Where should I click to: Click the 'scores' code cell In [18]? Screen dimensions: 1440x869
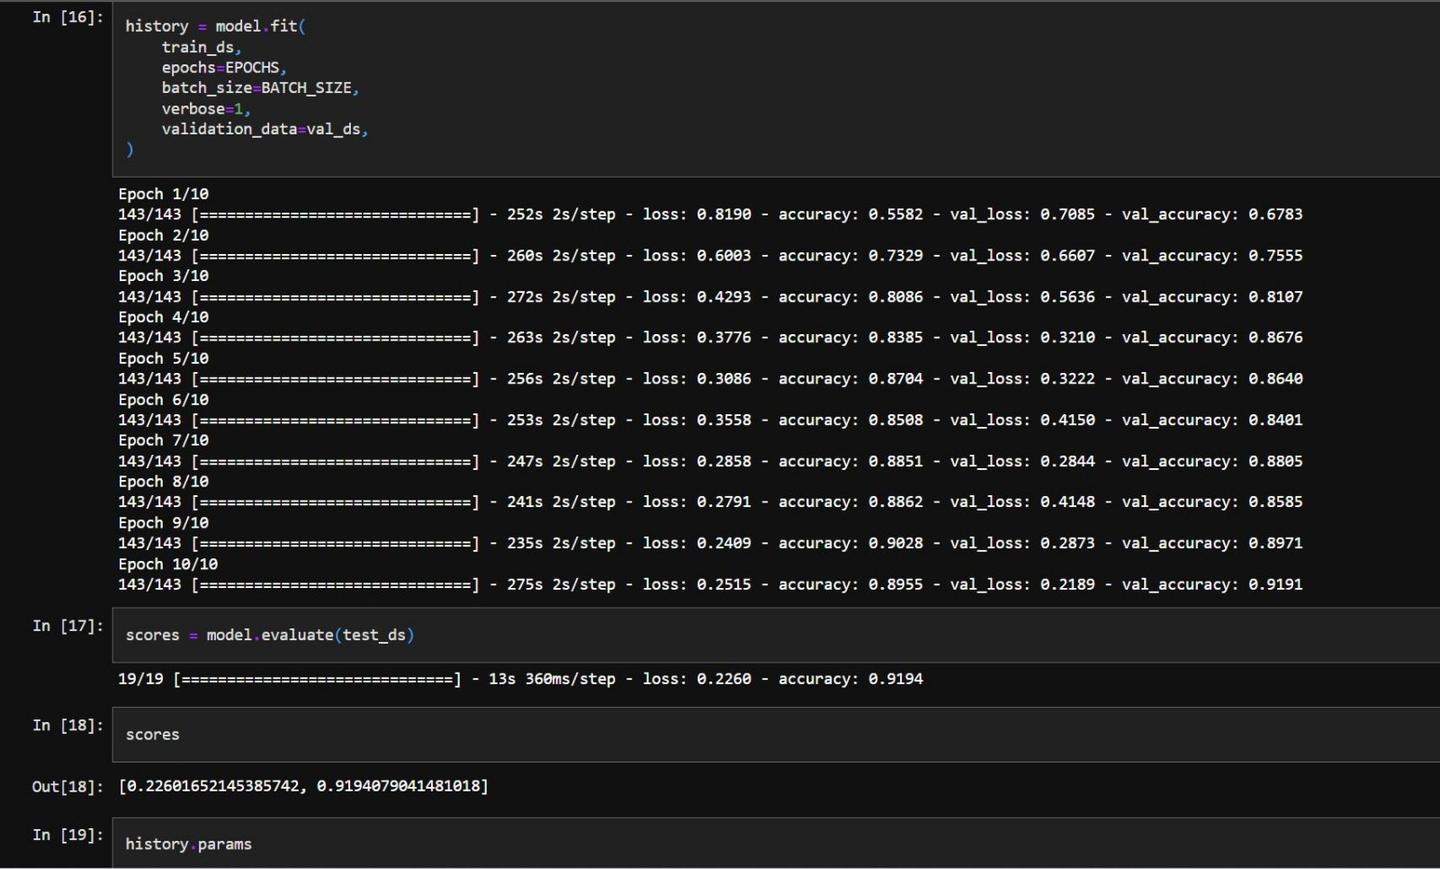point(776,735)
